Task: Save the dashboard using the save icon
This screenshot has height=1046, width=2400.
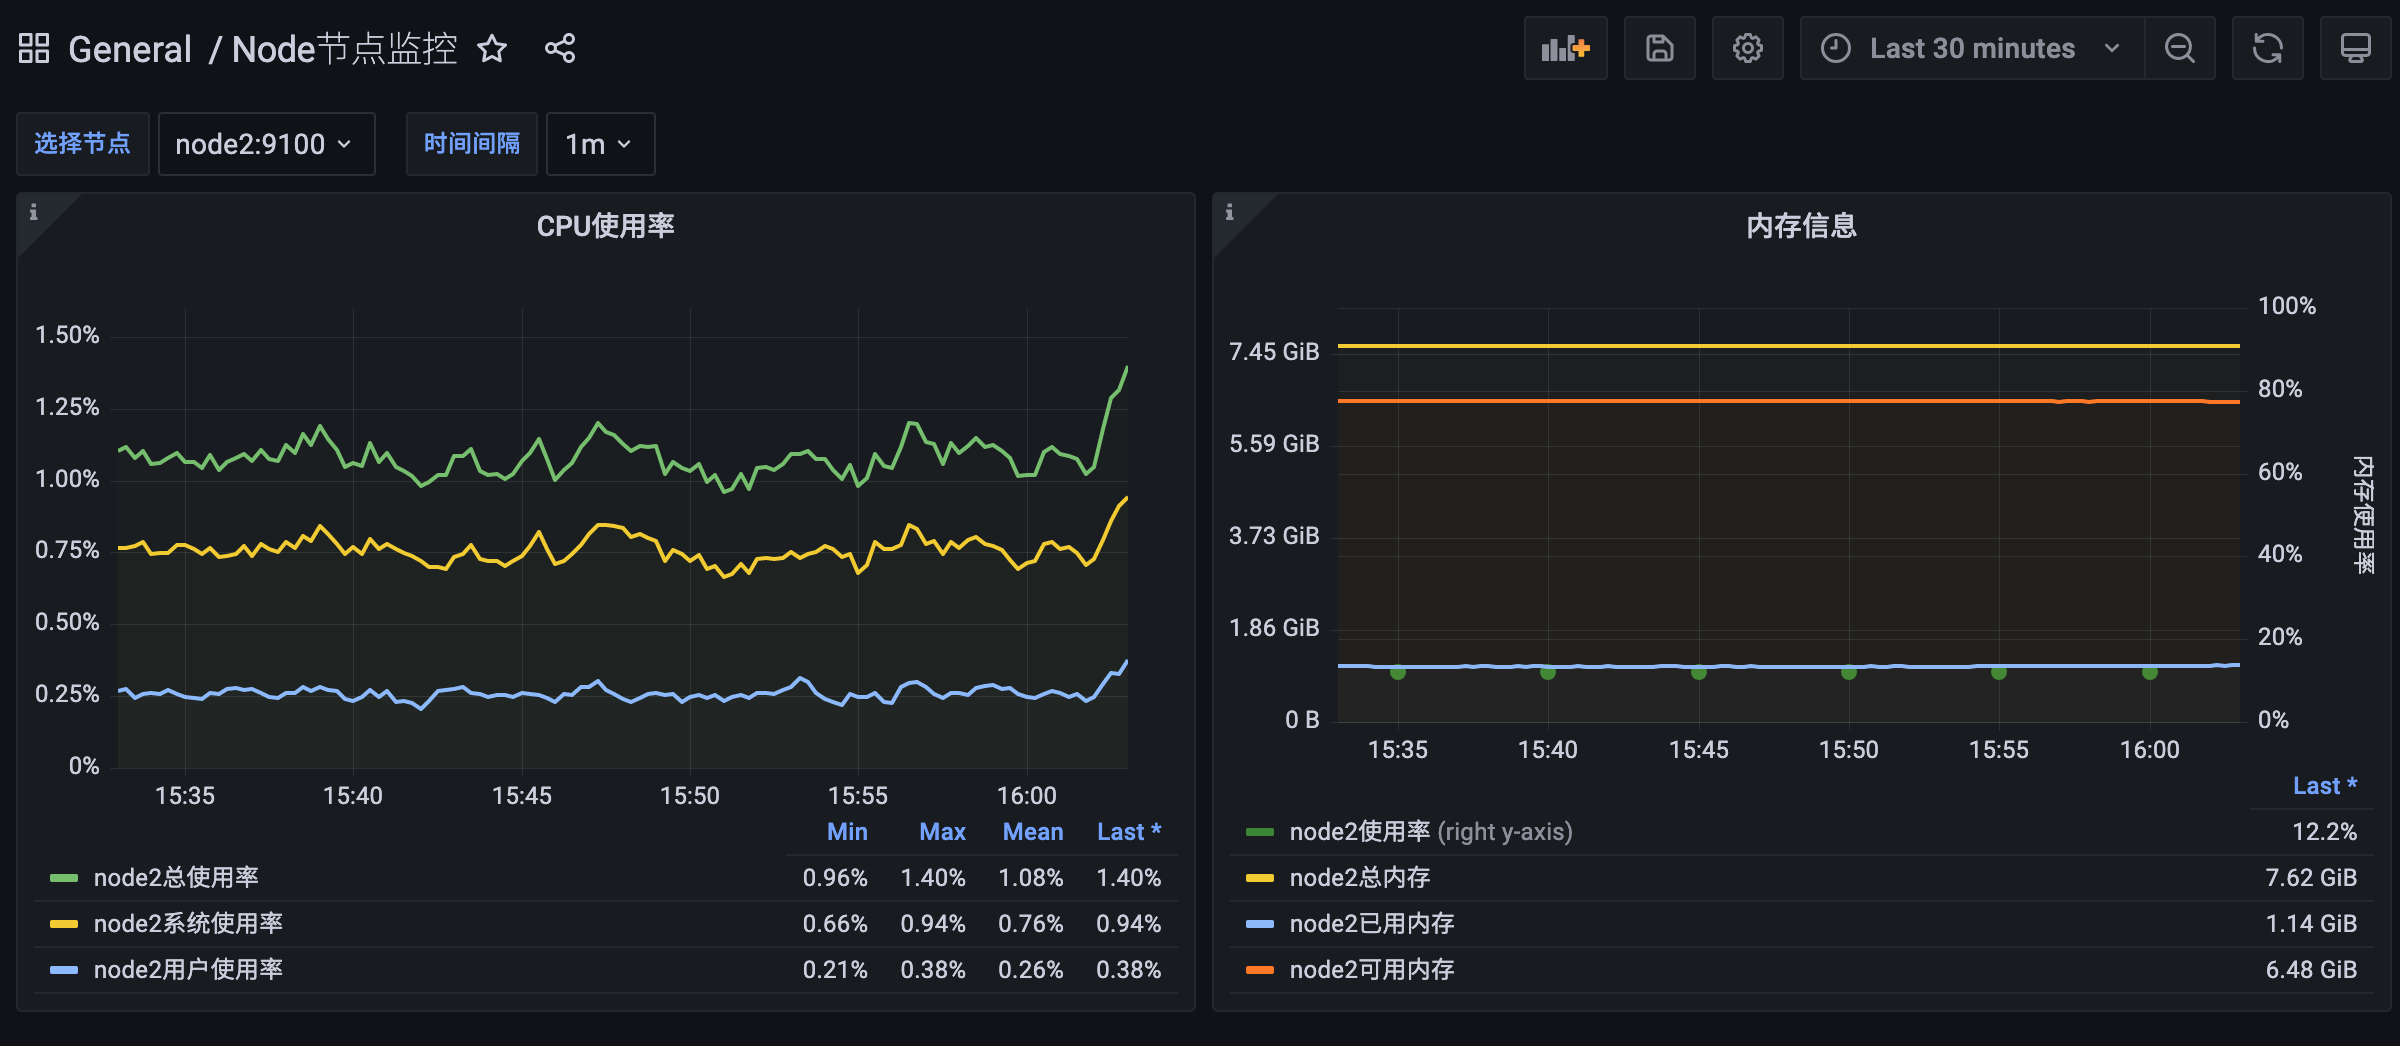Action: pyautogui.click(x=1659, y=47)
